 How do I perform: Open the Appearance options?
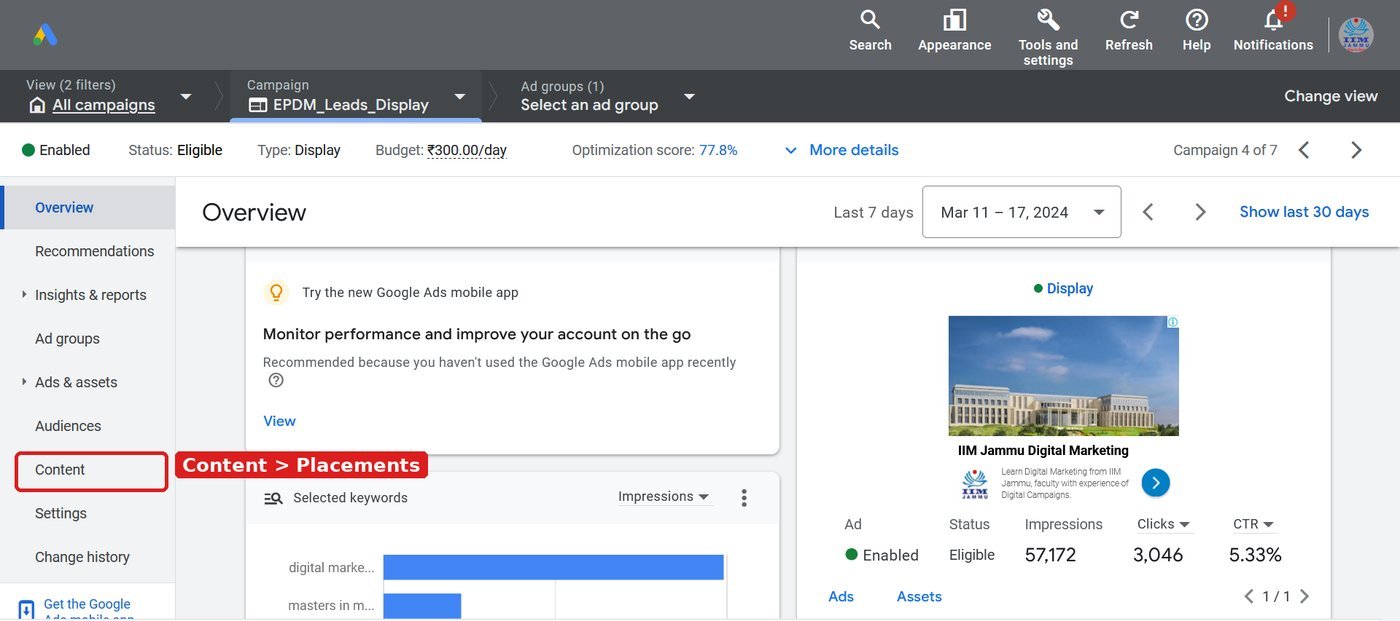(954, 30)
